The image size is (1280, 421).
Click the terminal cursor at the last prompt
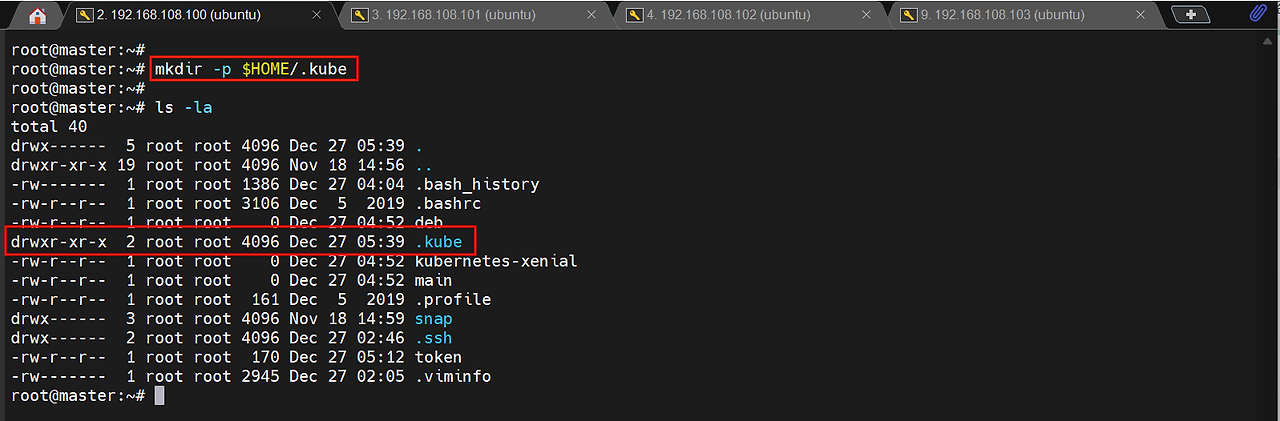159,396
